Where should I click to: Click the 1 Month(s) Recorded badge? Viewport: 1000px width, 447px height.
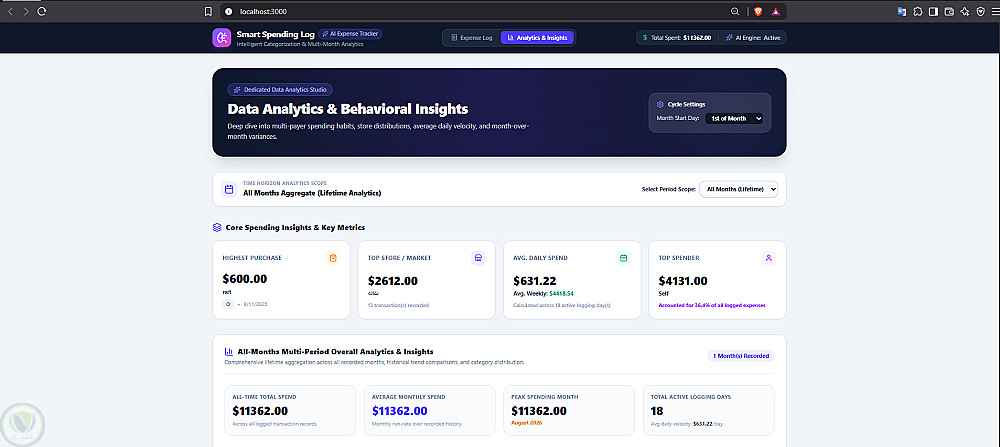[x=741, y=356]
